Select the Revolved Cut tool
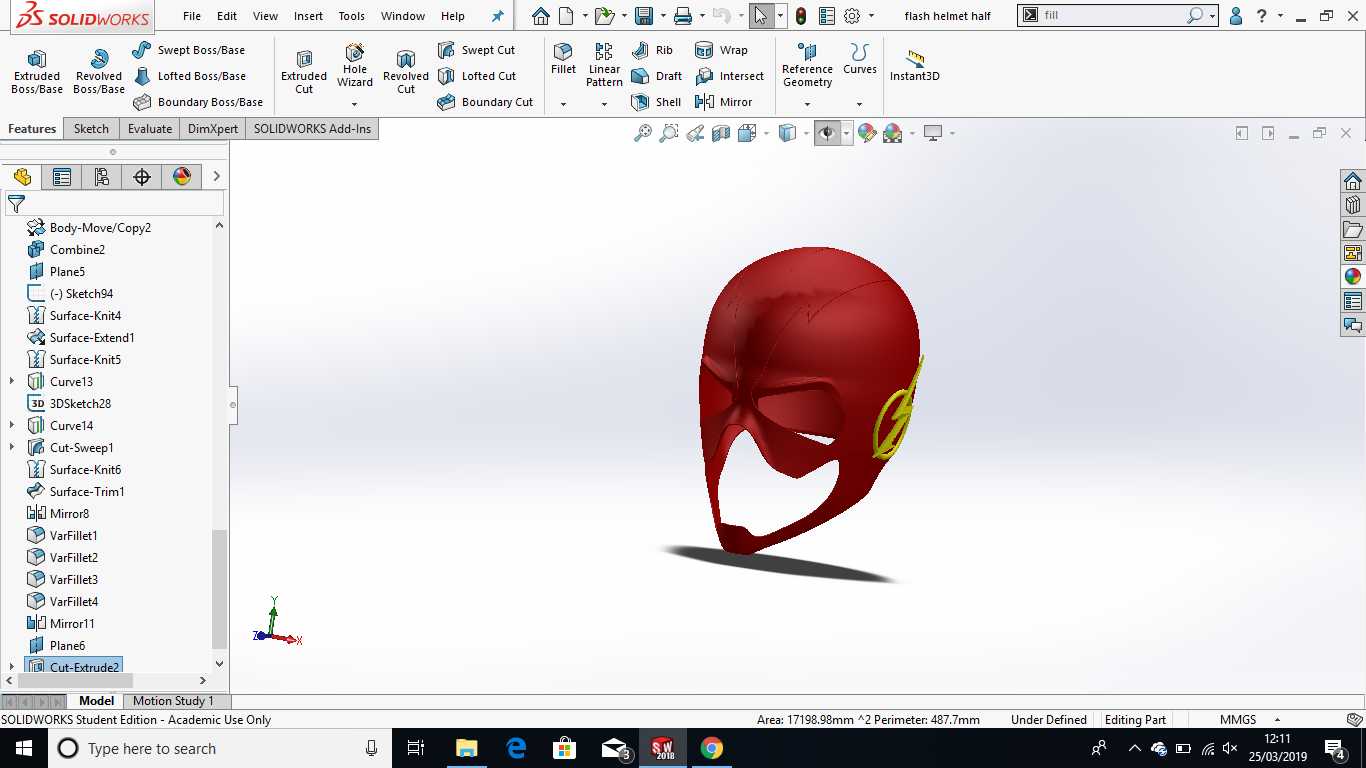This screenshot has height=768, width=1366. 405,72
